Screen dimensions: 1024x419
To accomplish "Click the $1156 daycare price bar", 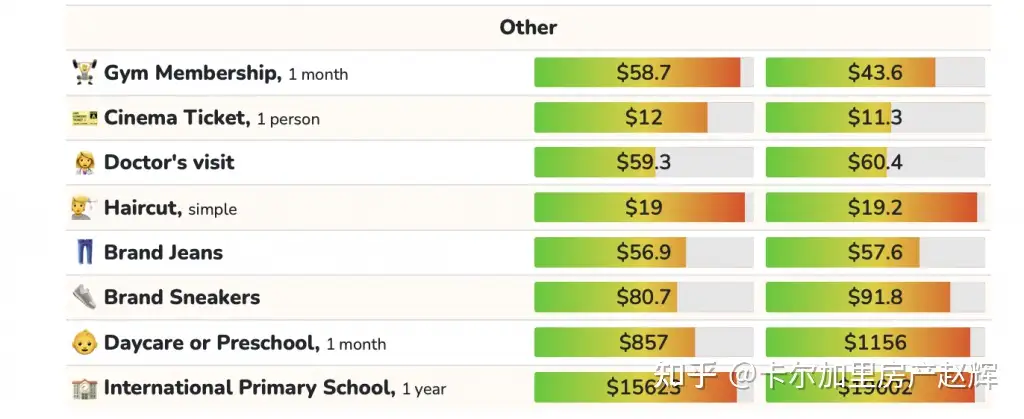I will pos(874,343).
